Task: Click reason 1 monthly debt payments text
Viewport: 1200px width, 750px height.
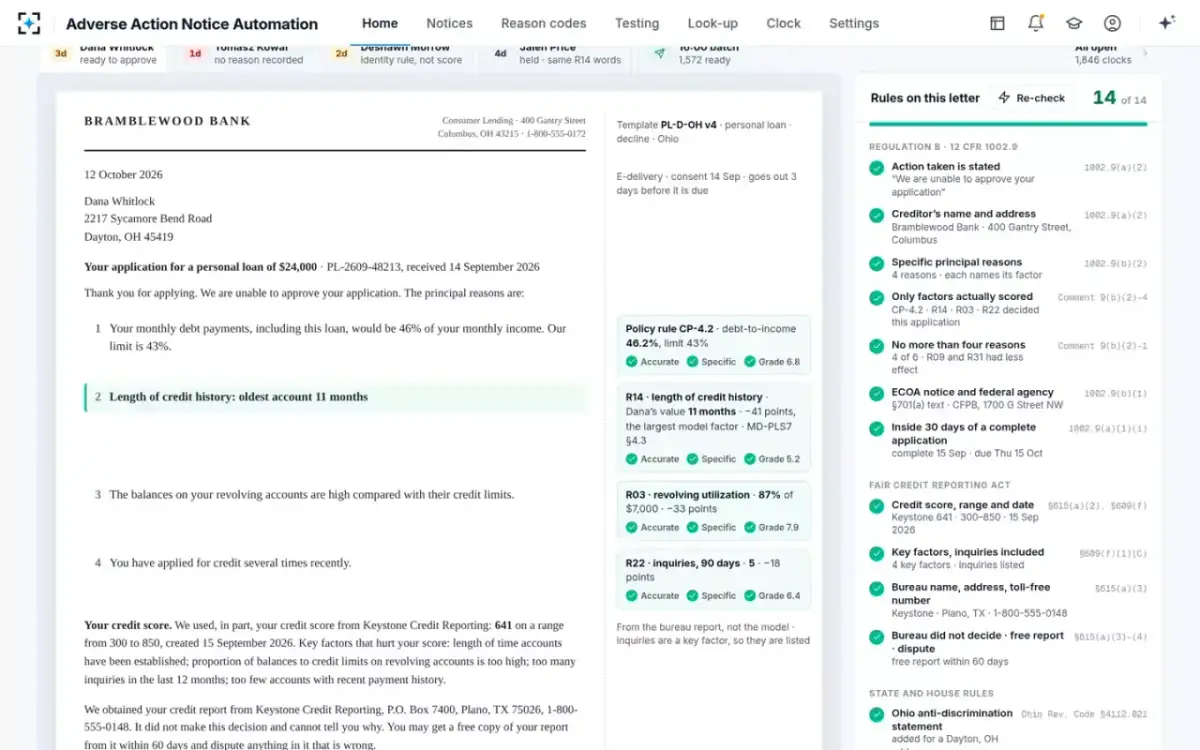Action: point(337,337)
